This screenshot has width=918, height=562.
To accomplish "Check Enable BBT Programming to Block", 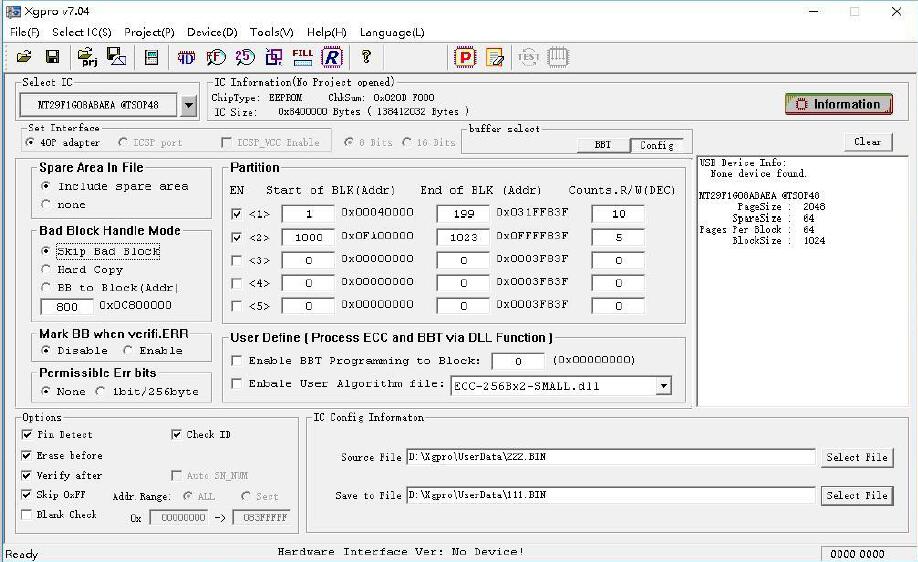I will pos(237,361).
